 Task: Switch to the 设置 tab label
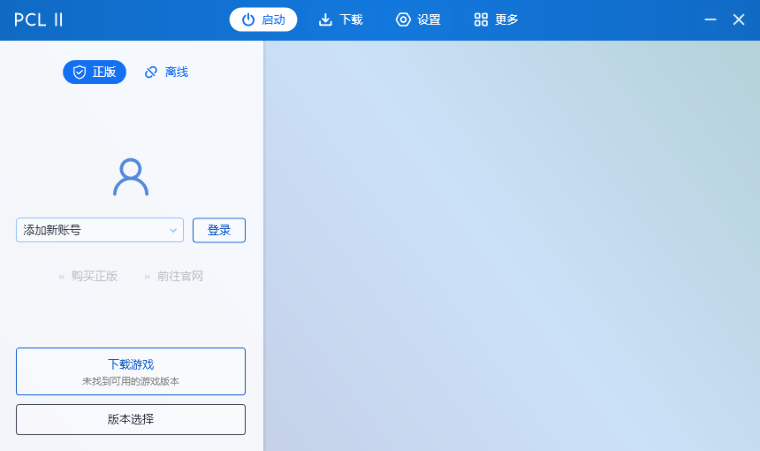click(x=429, y=20)
